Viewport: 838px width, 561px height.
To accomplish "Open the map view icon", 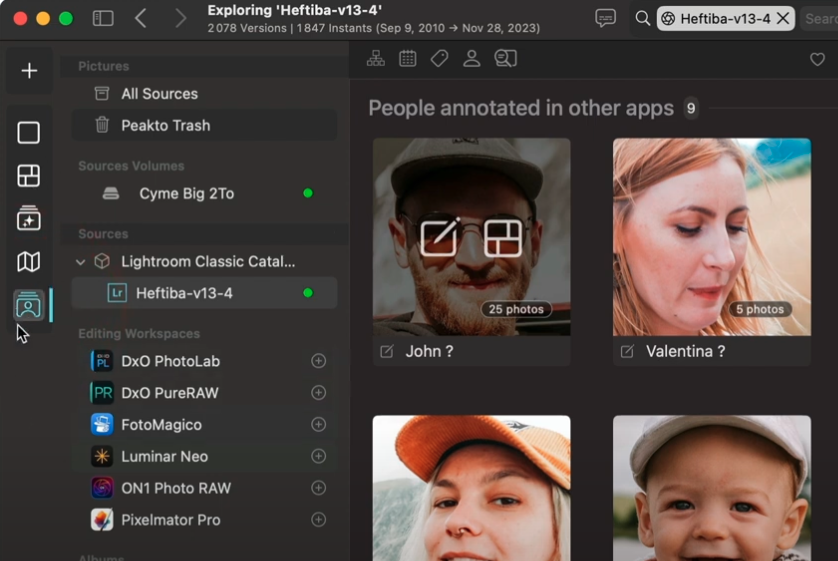I will click(x=28, y=262).
